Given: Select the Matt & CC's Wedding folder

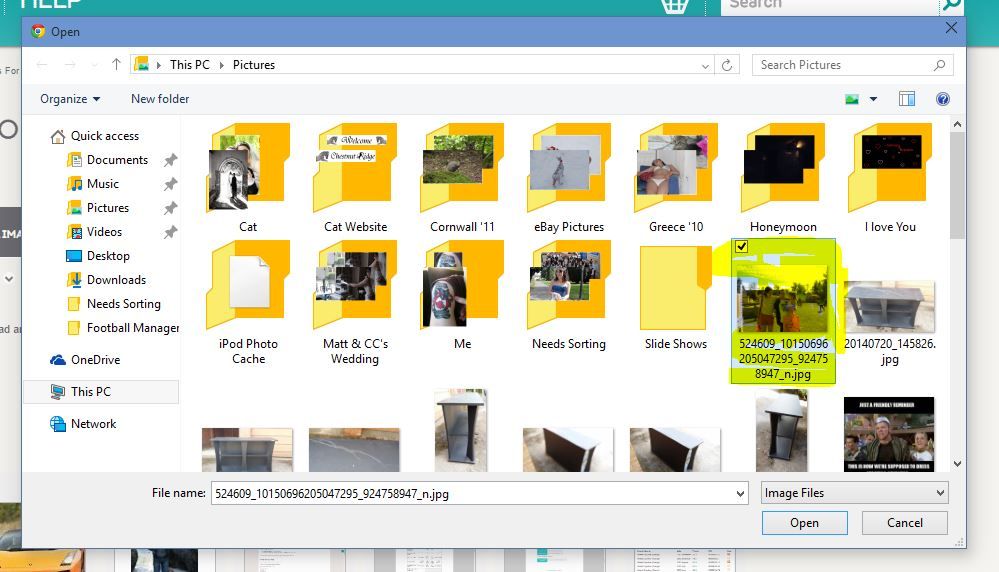Looking at the screenshot, I should 355,303.
